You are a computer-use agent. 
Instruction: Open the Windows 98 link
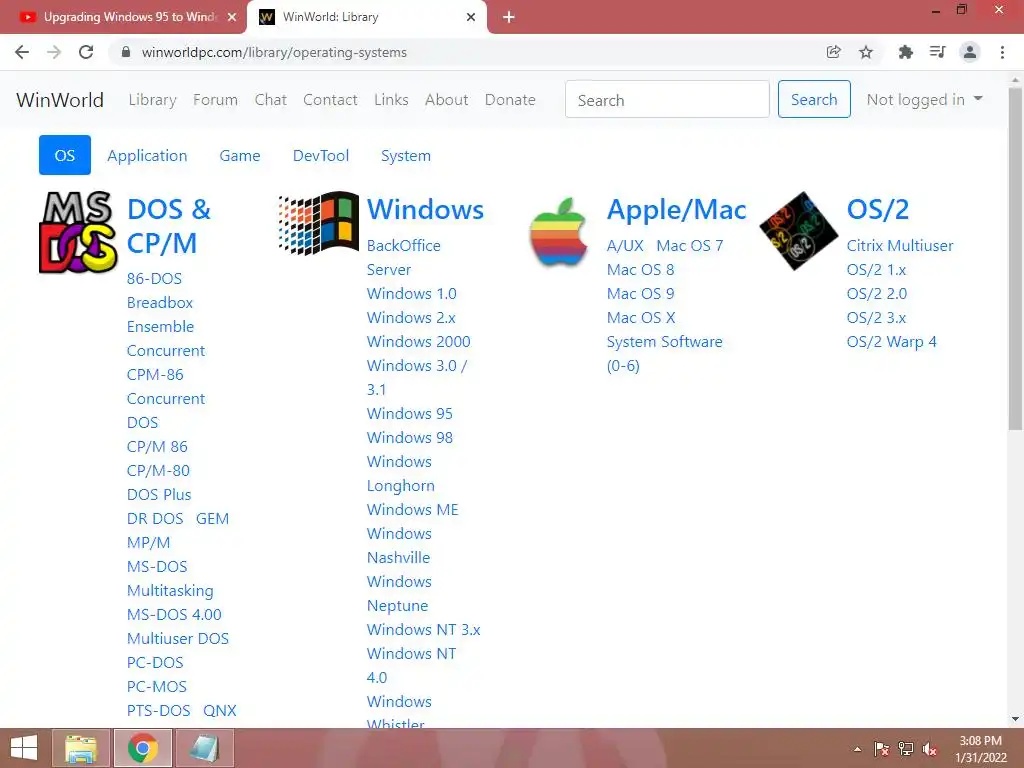pos(409,438)
